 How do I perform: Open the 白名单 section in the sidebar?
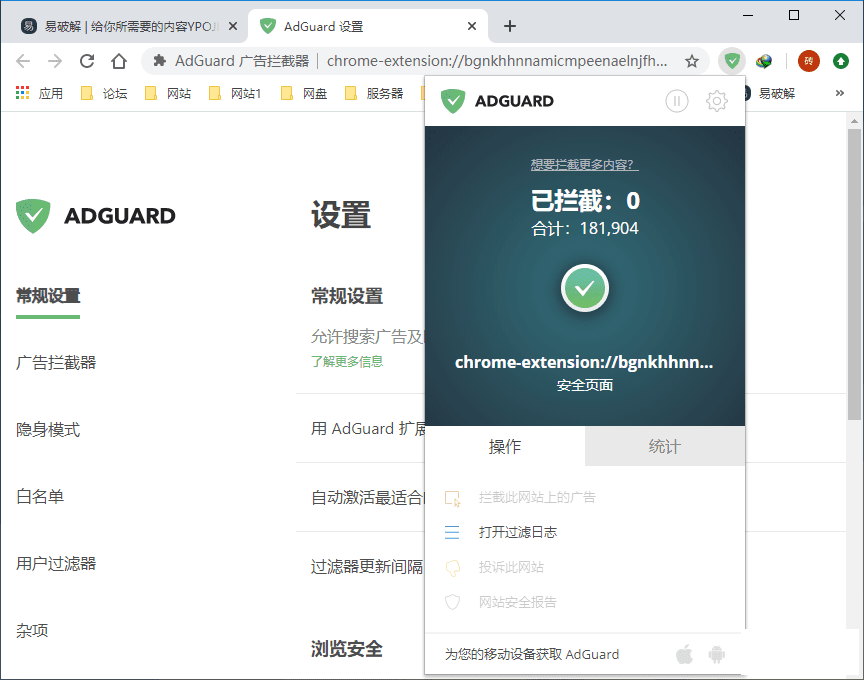[40, 496]
